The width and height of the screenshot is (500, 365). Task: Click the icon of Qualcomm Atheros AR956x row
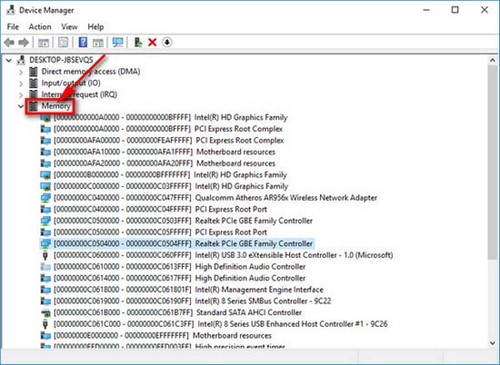[45, 198]
